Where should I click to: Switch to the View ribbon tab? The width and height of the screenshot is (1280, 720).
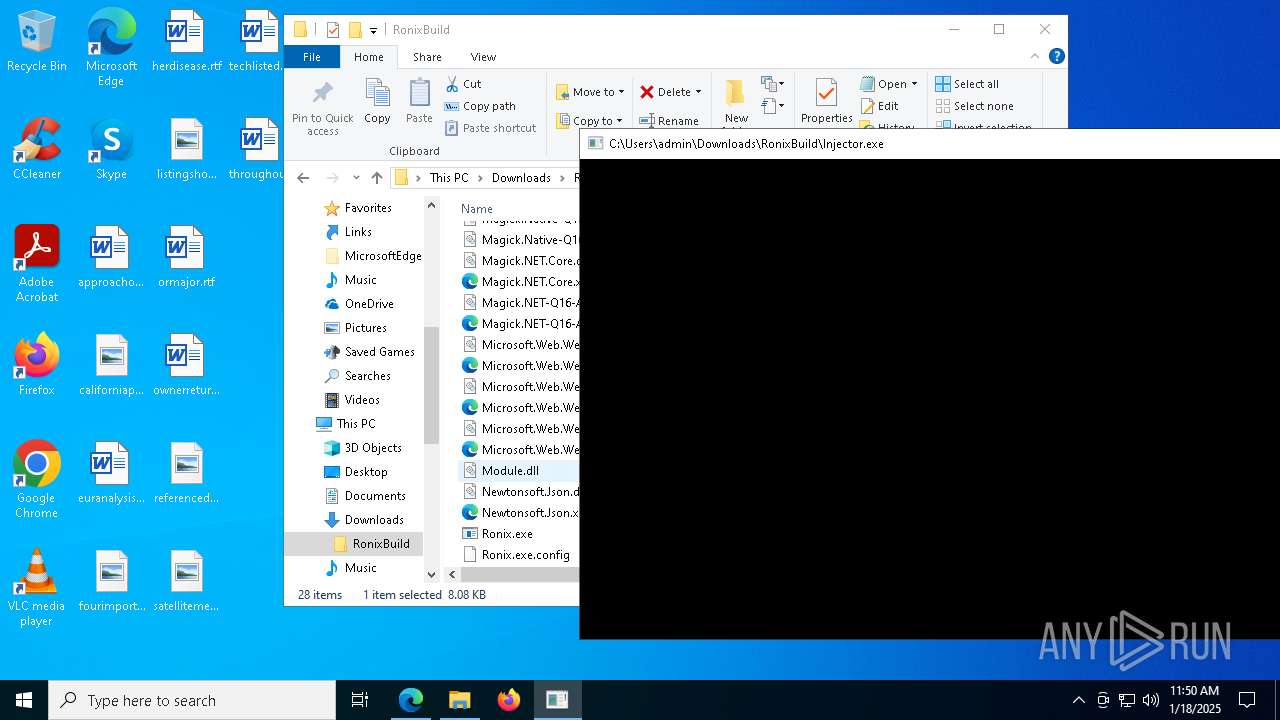[483, 57]
